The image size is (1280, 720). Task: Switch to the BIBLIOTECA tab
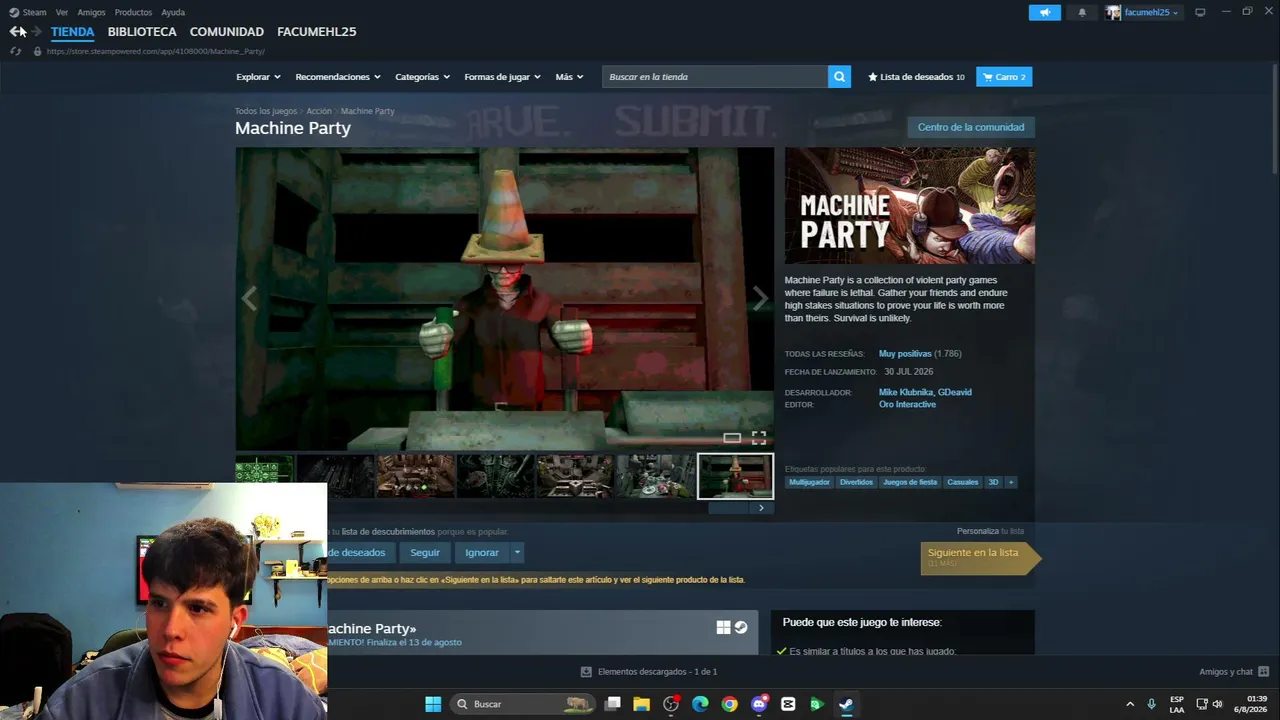(142, 32)
